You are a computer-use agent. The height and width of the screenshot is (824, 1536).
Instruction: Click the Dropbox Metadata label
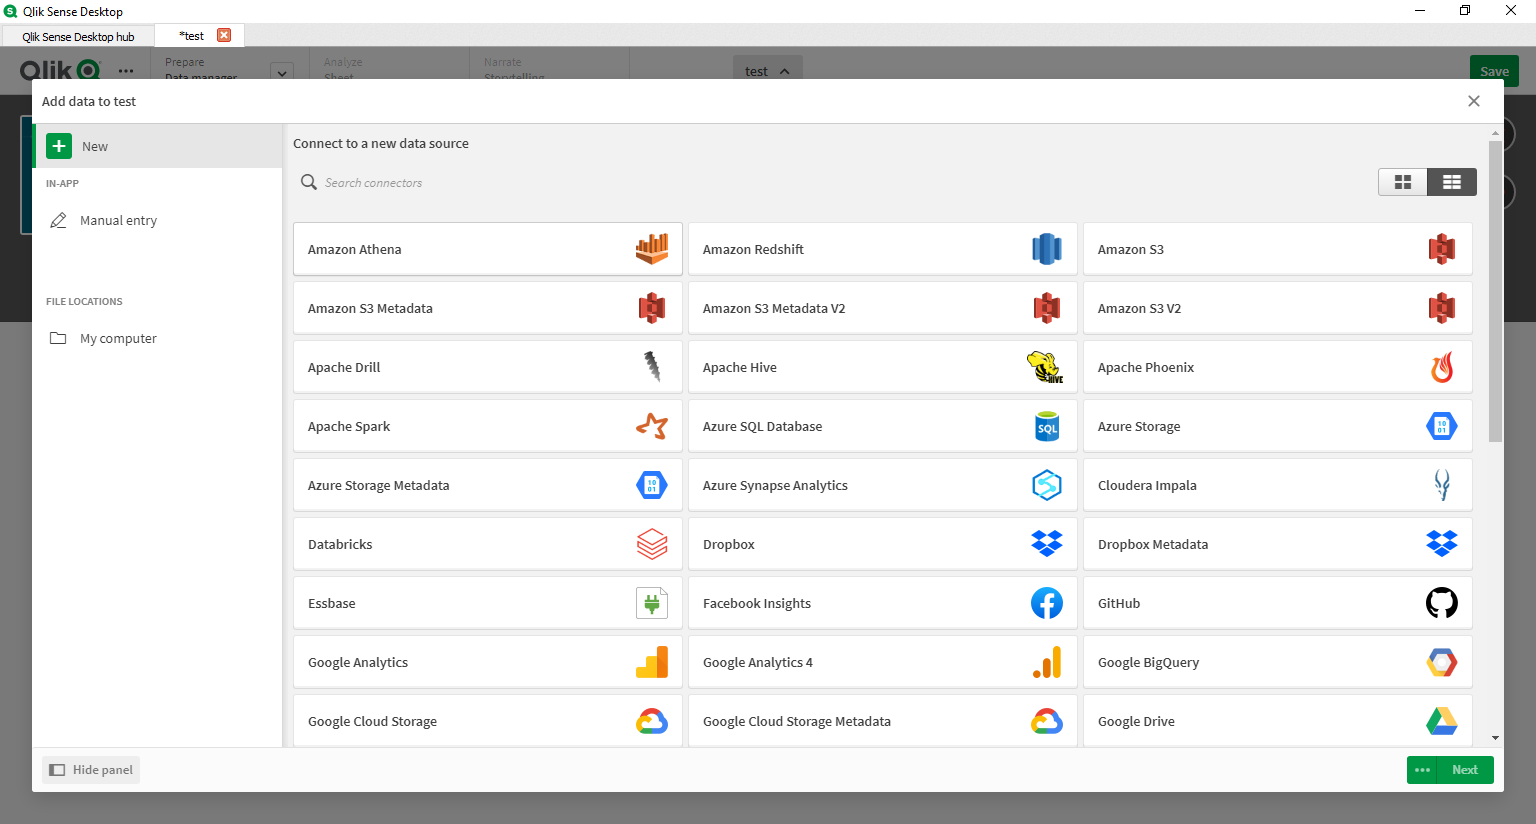tap(1153, 544)
